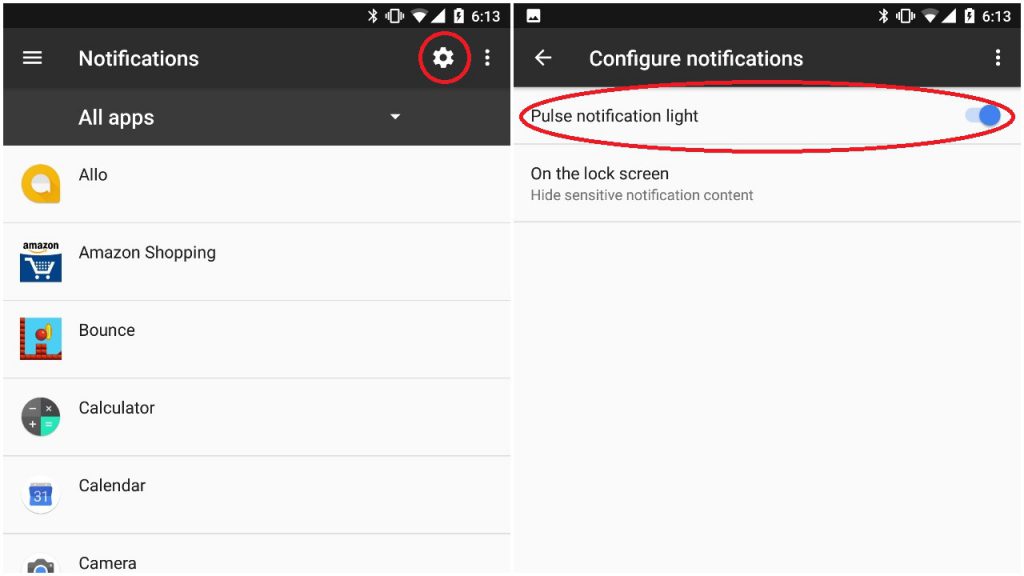This screenshot has height=576, width=1024.
Task: Expand the All apps dropdown arrow
Action: 395,116
